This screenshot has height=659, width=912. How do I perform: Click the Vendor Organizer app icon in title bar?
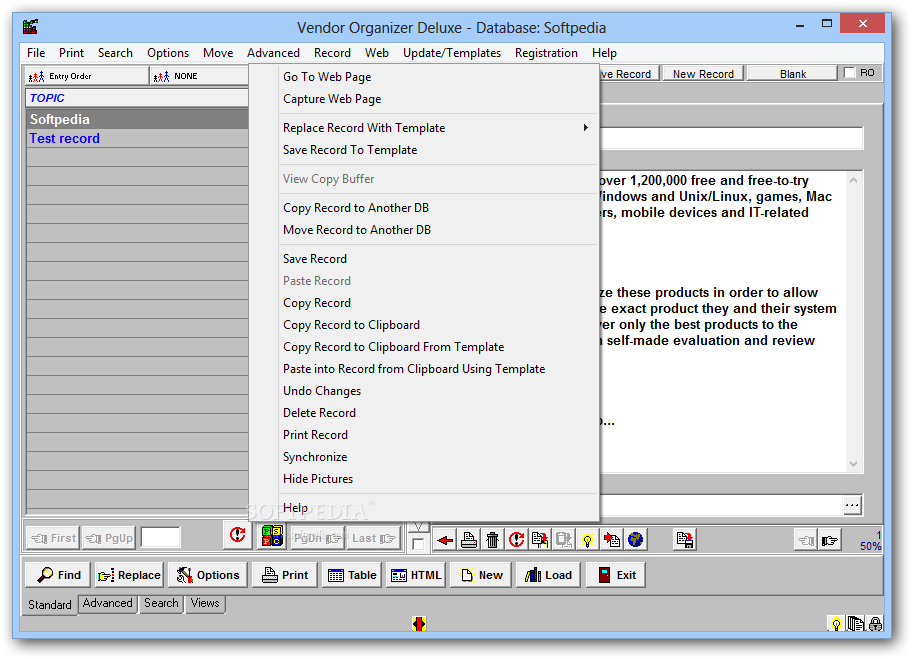coord(30,27)
